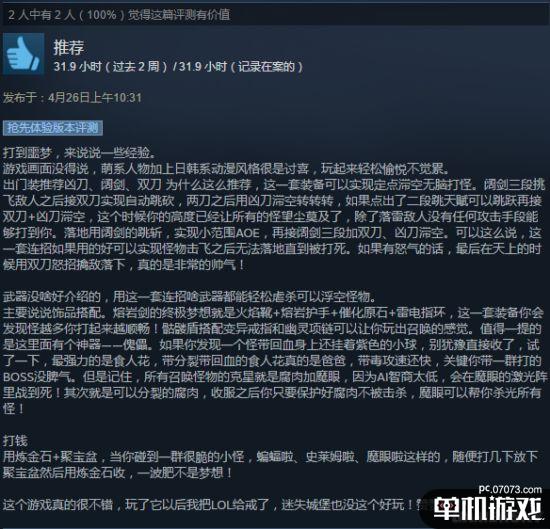Click the 发布于 4月26日 posted date
Screen dimensions: 550x529
[x=72, y=98]
